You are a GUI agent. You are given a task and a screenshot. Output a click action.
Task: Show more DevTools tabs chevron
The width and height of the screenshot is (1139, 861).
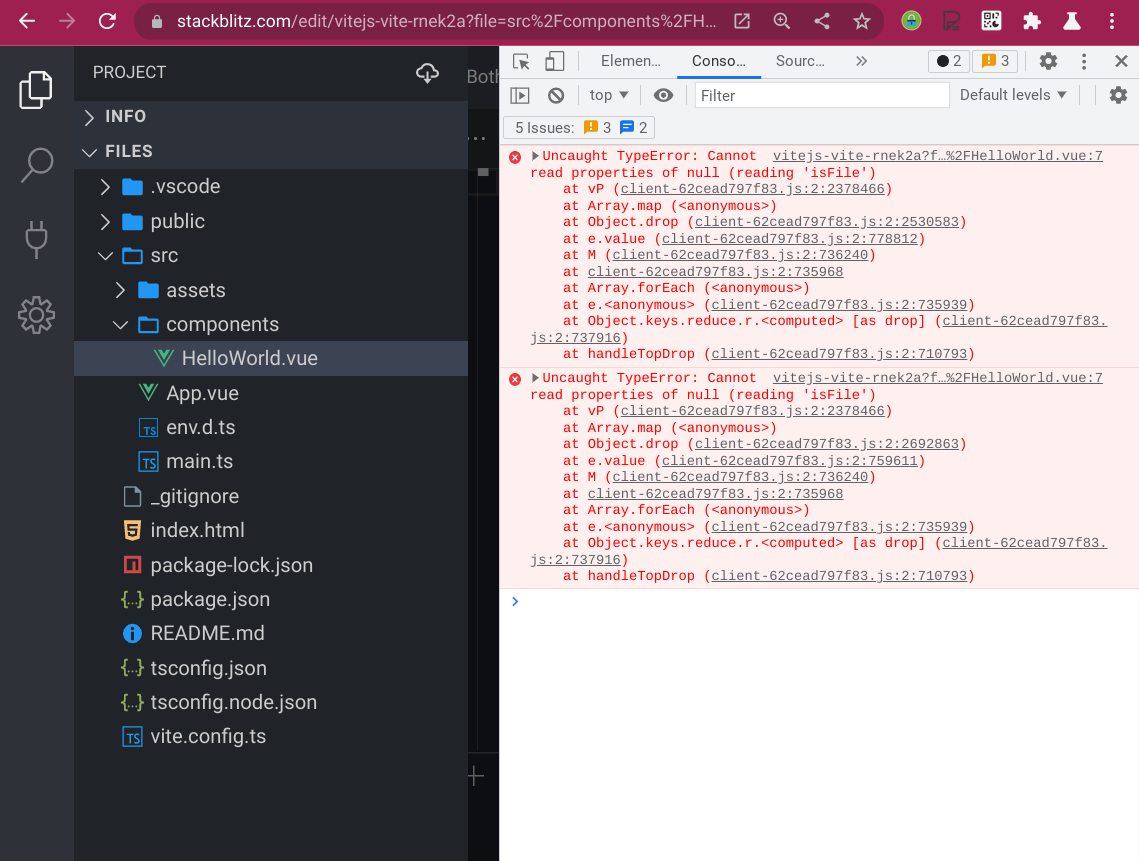coord(862,61)
